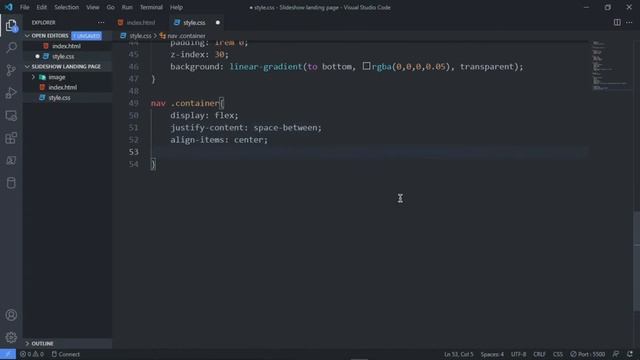Change encoding via UTF-8 status item
Image resolution: width=640 pixels, height=360 pixels.
(518, 354)
